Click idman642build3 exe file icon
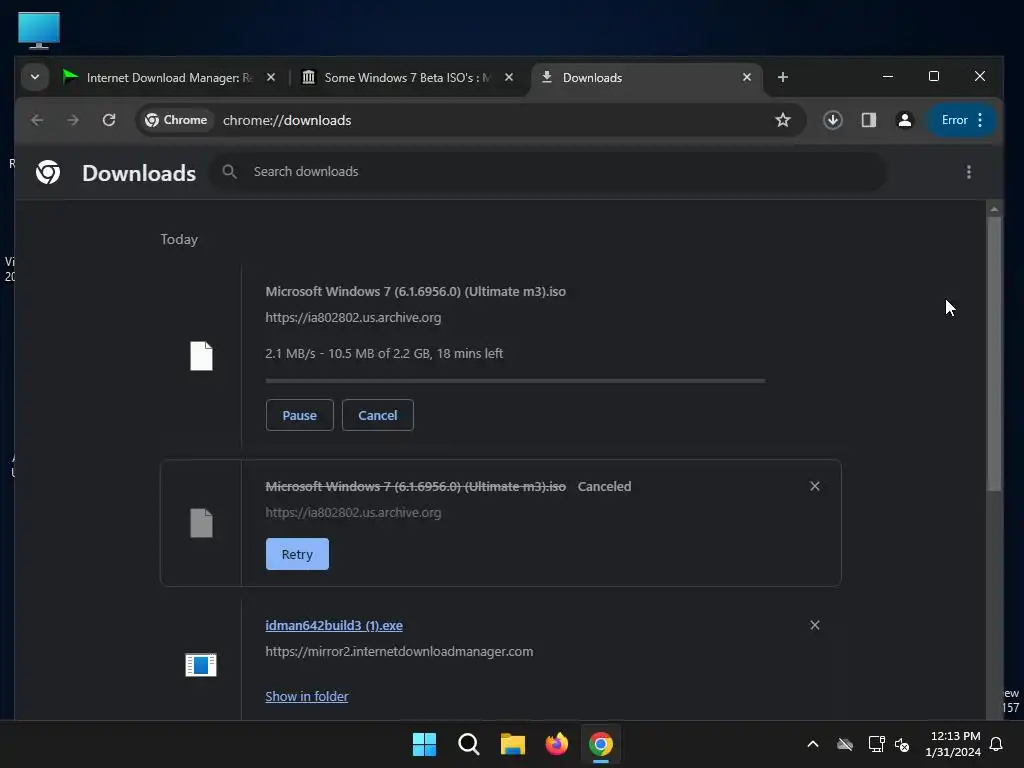Viewport: 1024px width, 768px height. pyautogui.click(x=200, y=665)
